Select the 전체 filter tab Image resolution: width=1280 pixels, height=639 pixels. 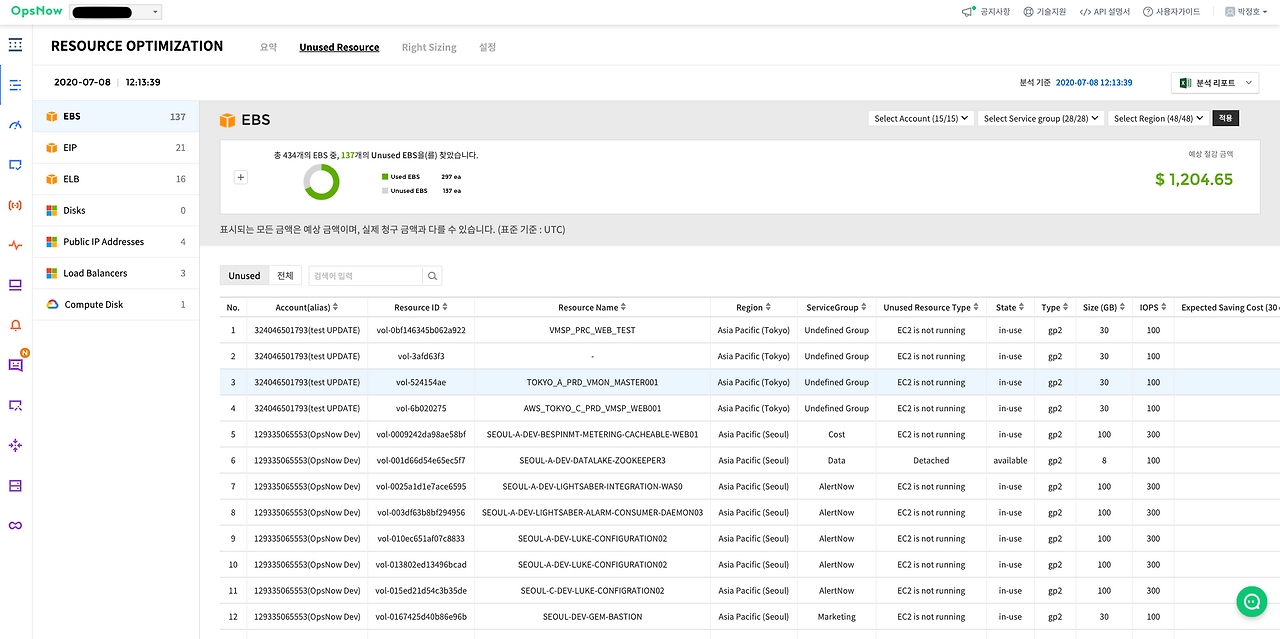pyautogui.click(x=285, y=276)
